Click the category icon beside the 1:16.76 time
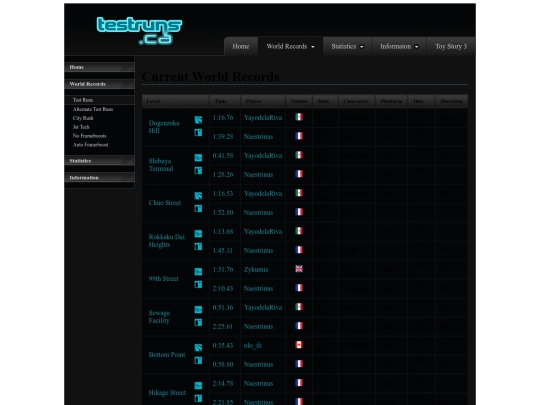This screenshot has height=405, width=540. pyautogui.click(x=198, y=120)
